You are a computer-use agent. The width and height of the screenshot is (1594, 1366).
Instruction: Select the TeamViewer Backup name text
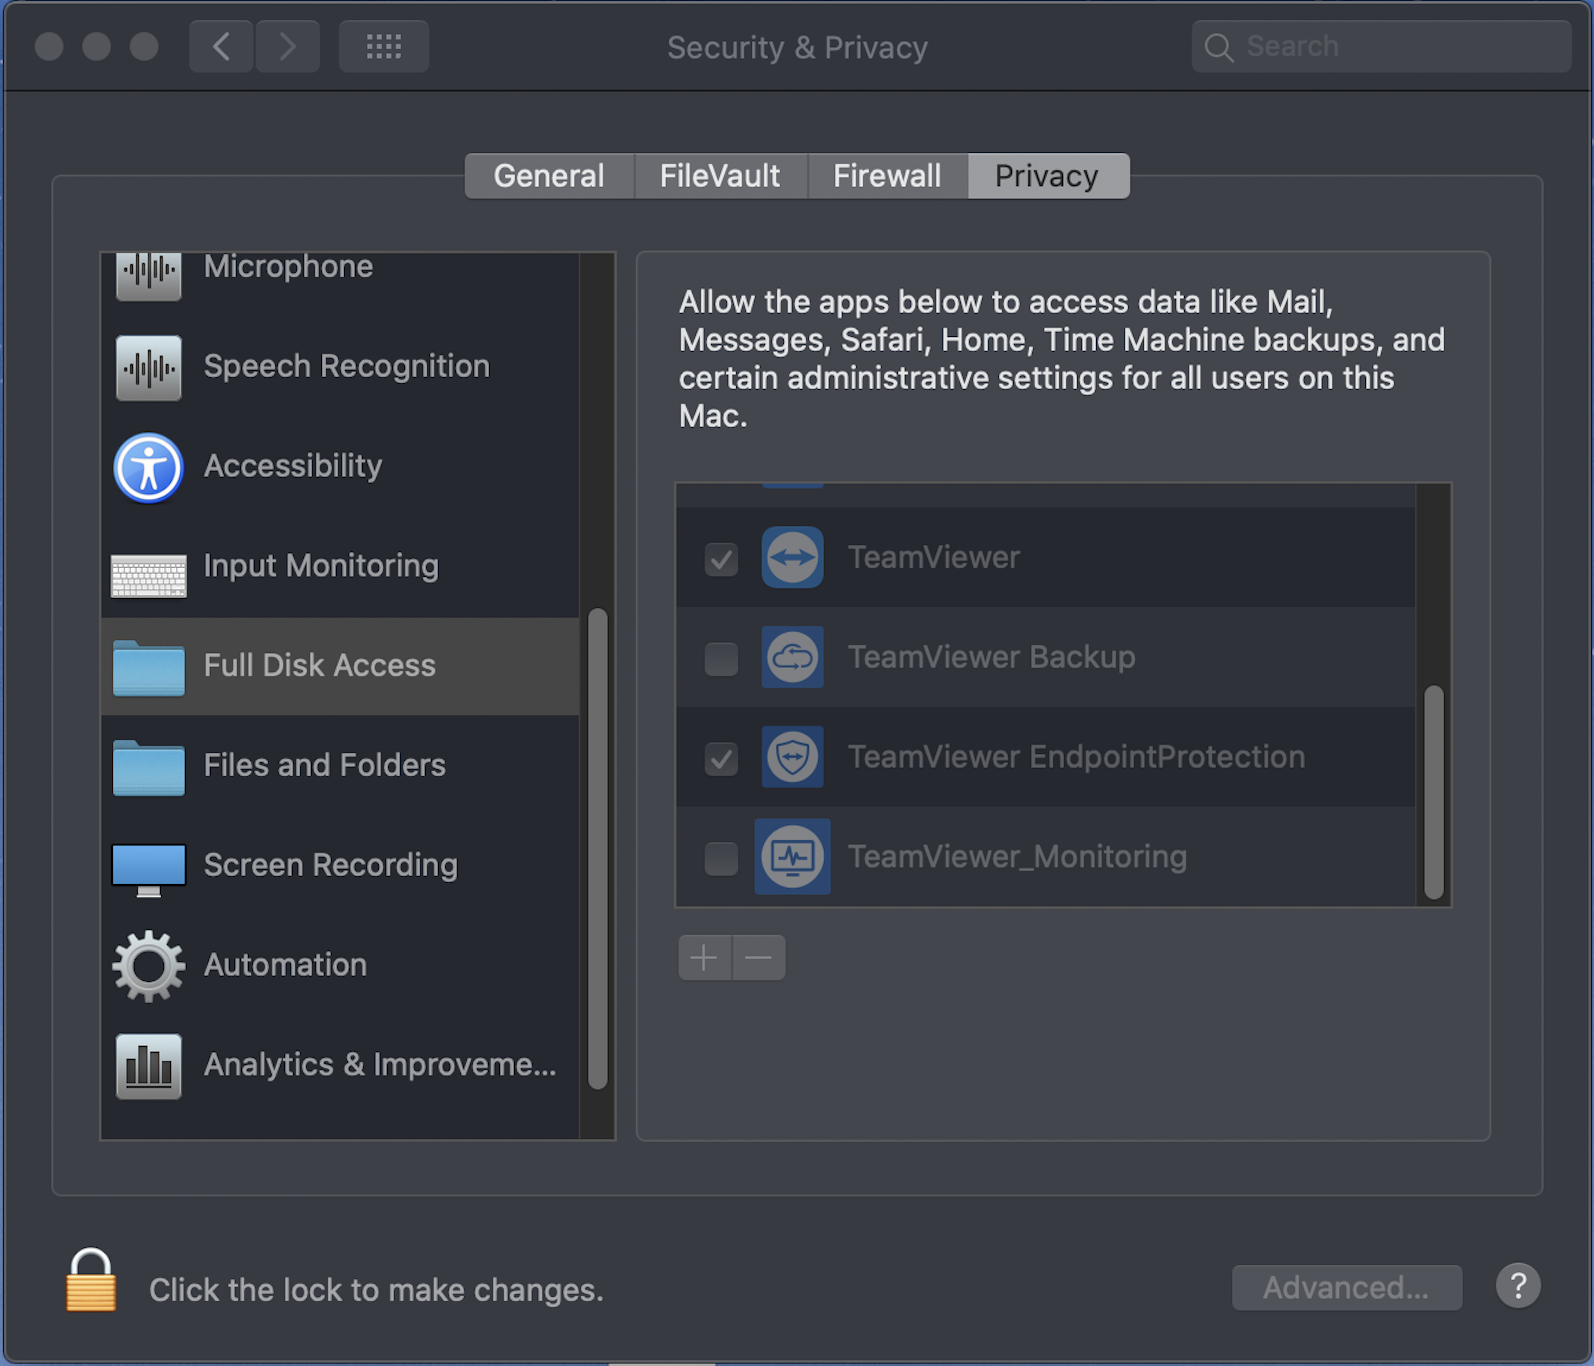pyautogui.click(x=992, y=657)
